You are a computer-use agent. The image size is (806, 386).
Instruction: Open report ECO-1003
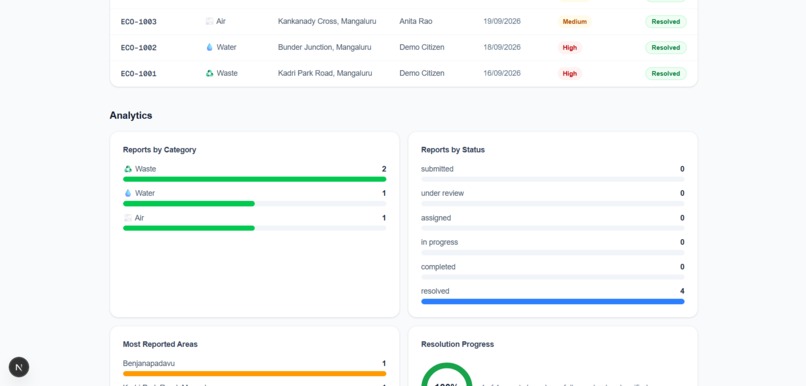pos(139,22)
